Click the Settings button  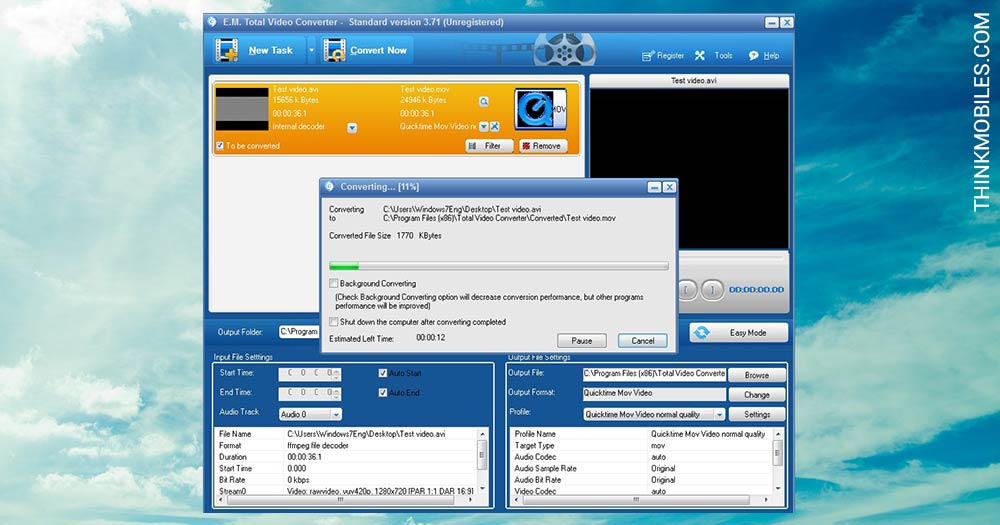(x=756, y=415)
